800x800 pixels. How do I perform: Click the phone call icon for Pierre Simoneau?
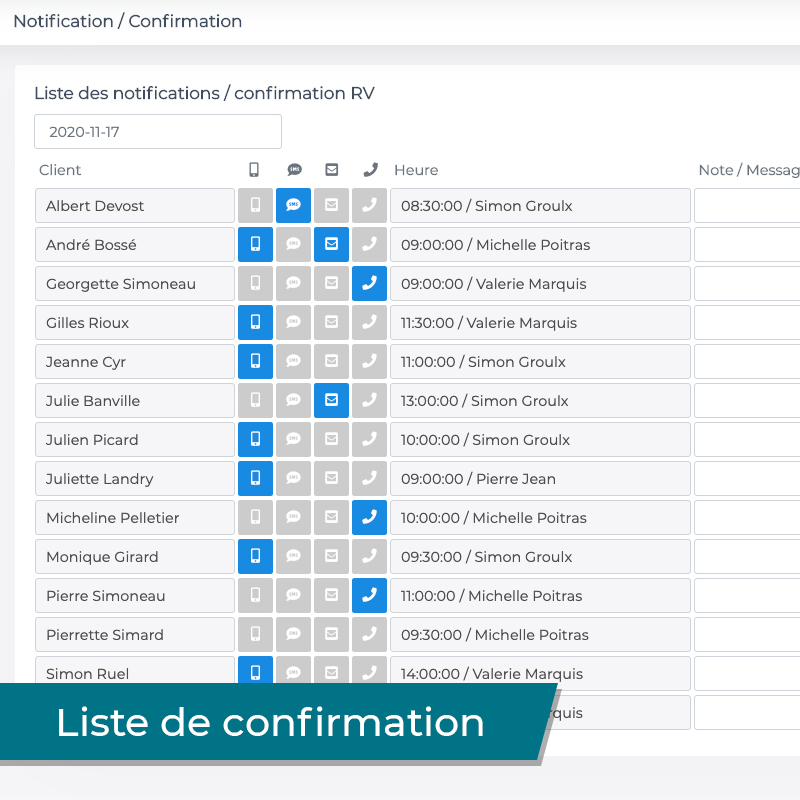click(369, 596)
